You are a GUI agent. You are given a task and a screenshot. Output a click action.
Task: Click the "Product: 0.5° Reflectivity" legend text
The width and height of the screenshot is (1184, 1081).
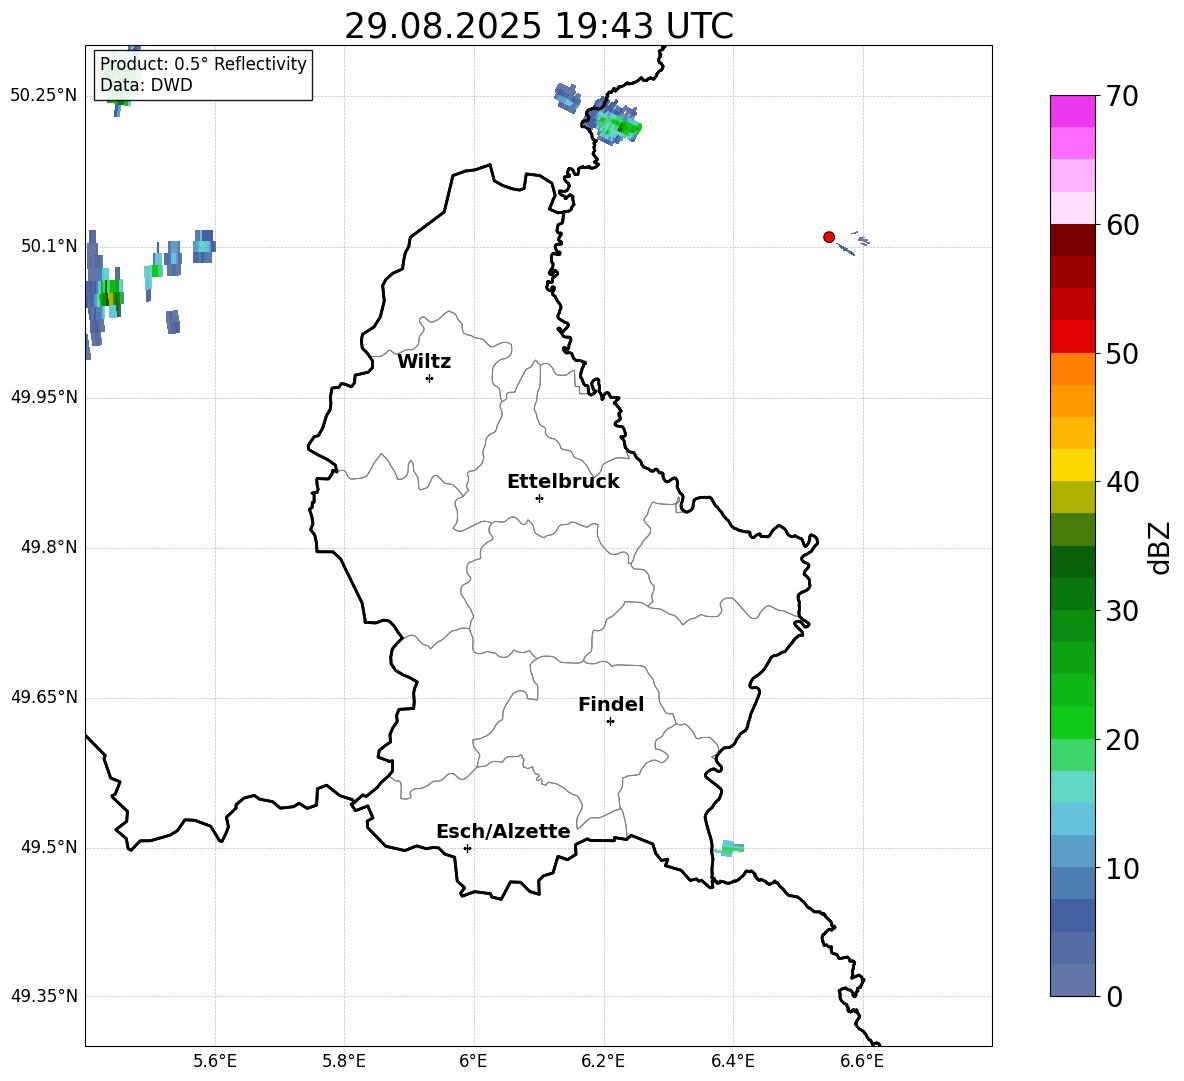coord(203,65)
